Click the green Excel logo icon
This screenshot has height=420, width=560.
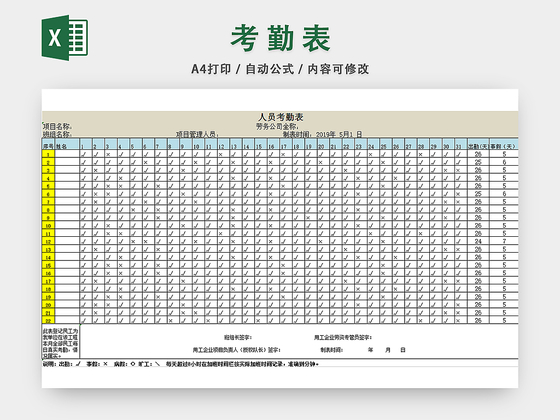coord(65,38)
